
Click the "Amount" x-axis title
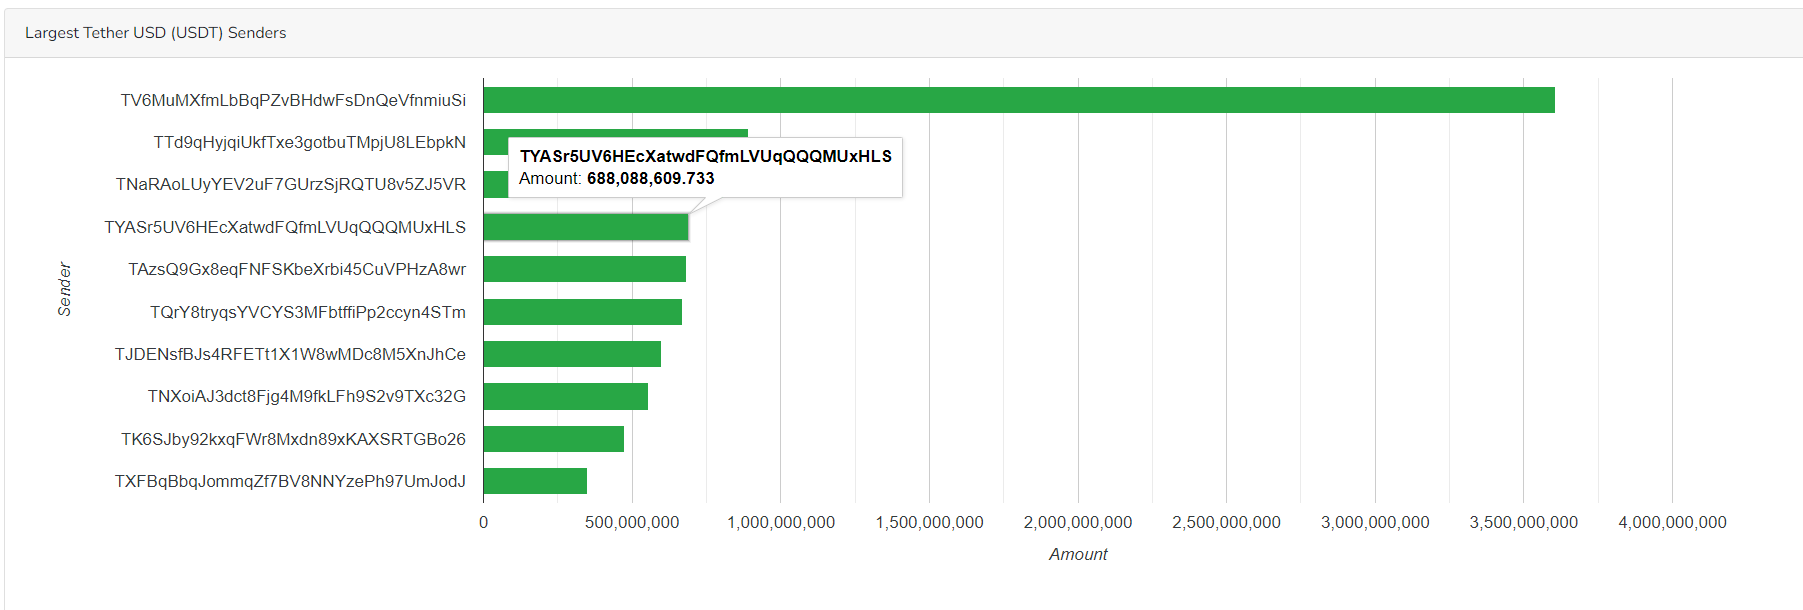tap(1078, 554)
